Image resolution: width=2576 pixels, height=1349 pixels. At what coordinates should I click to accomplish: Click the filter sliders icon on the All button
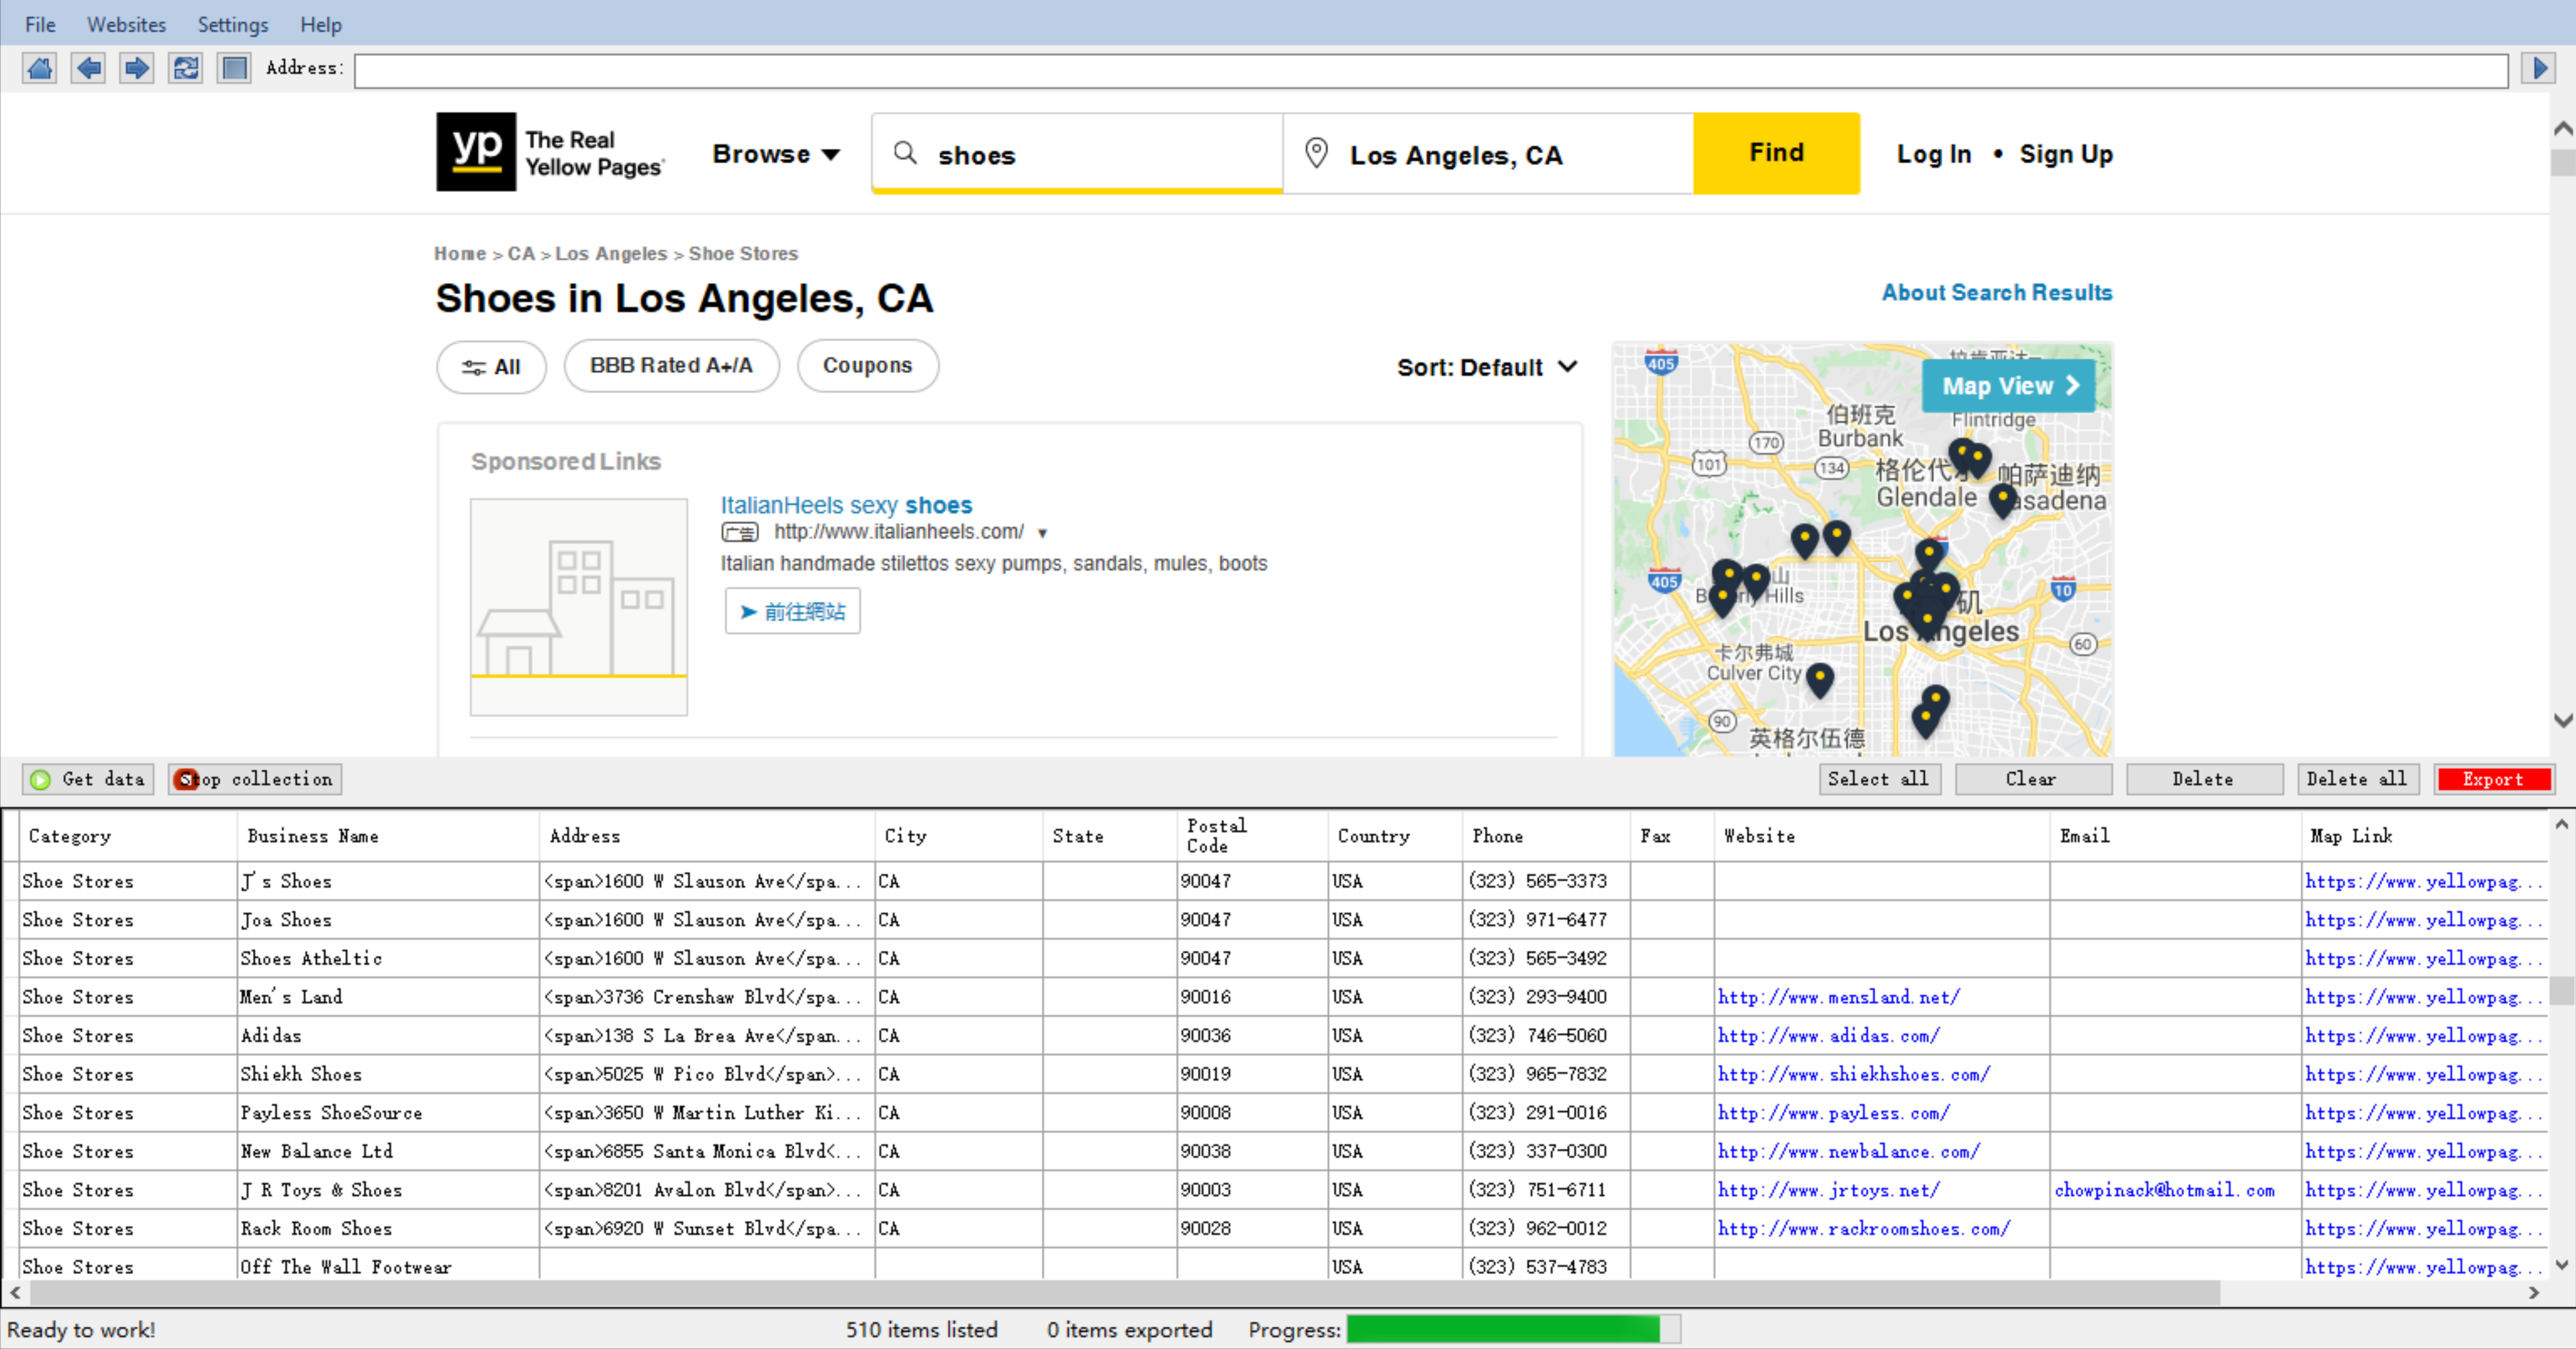473,367
